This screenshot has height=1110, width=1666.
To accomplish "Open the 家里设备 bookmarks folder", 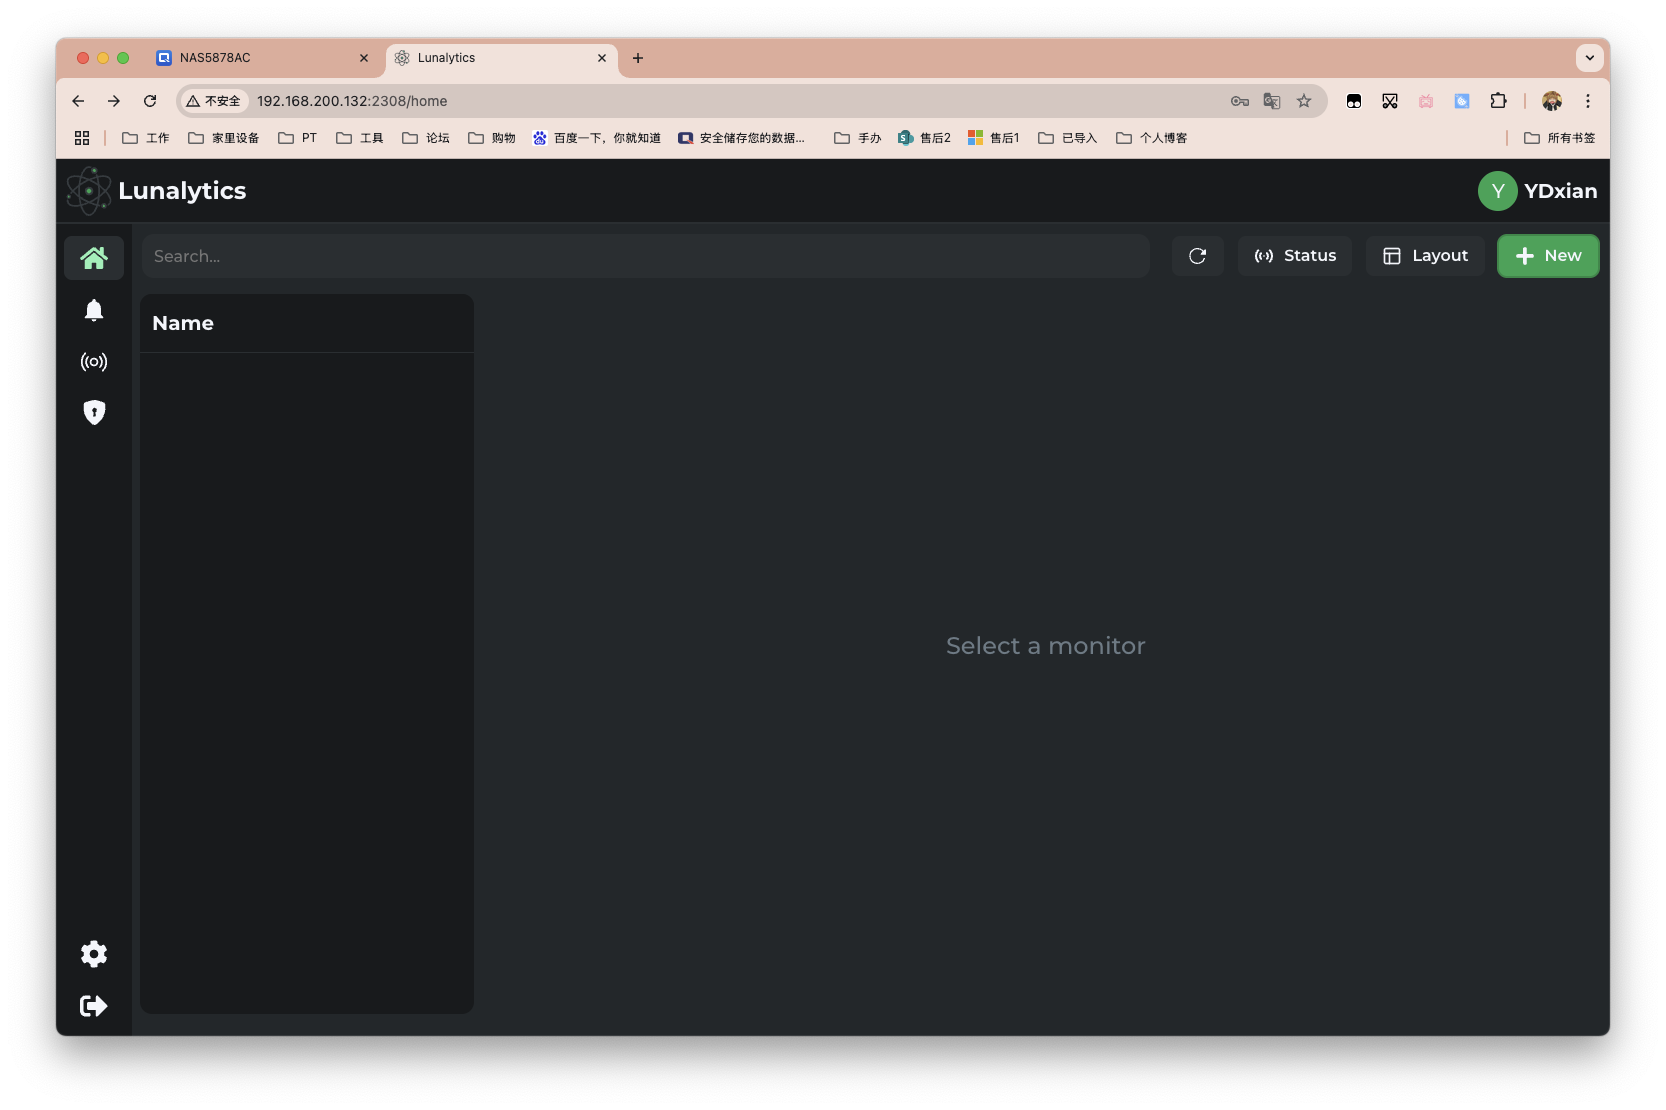I will tap(224, 138).
